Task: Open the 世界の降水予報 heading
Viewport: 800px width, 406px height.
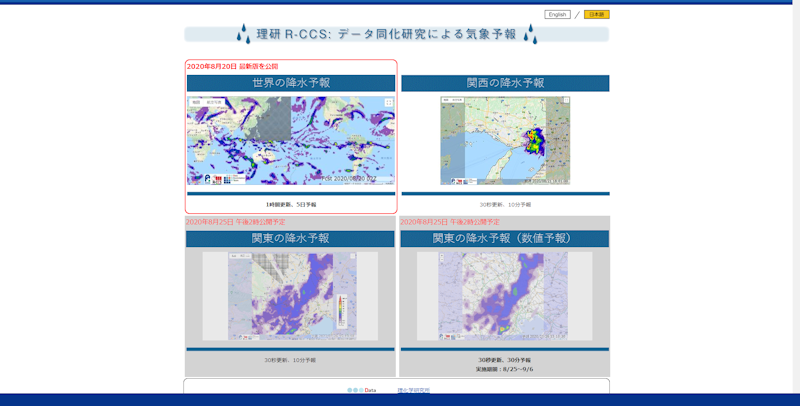Action: tap(291, 83)
